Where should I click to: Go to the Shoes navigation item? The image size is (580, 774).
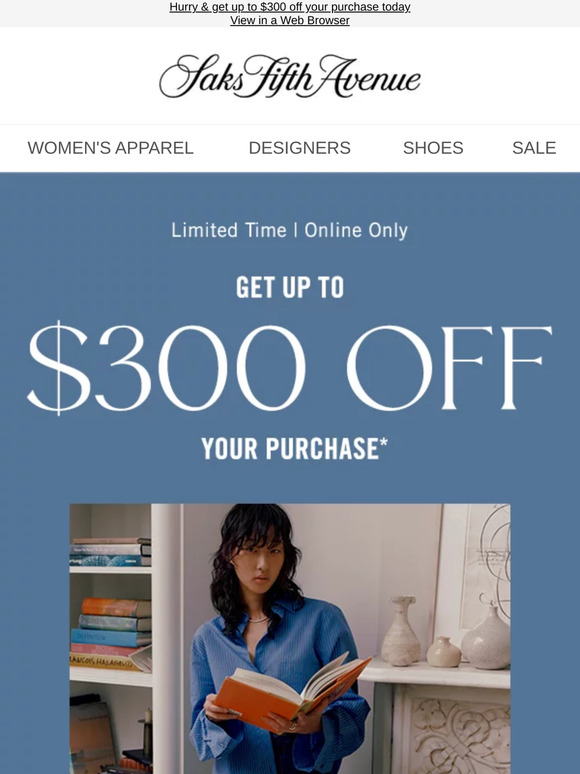[x=433, y=148]
